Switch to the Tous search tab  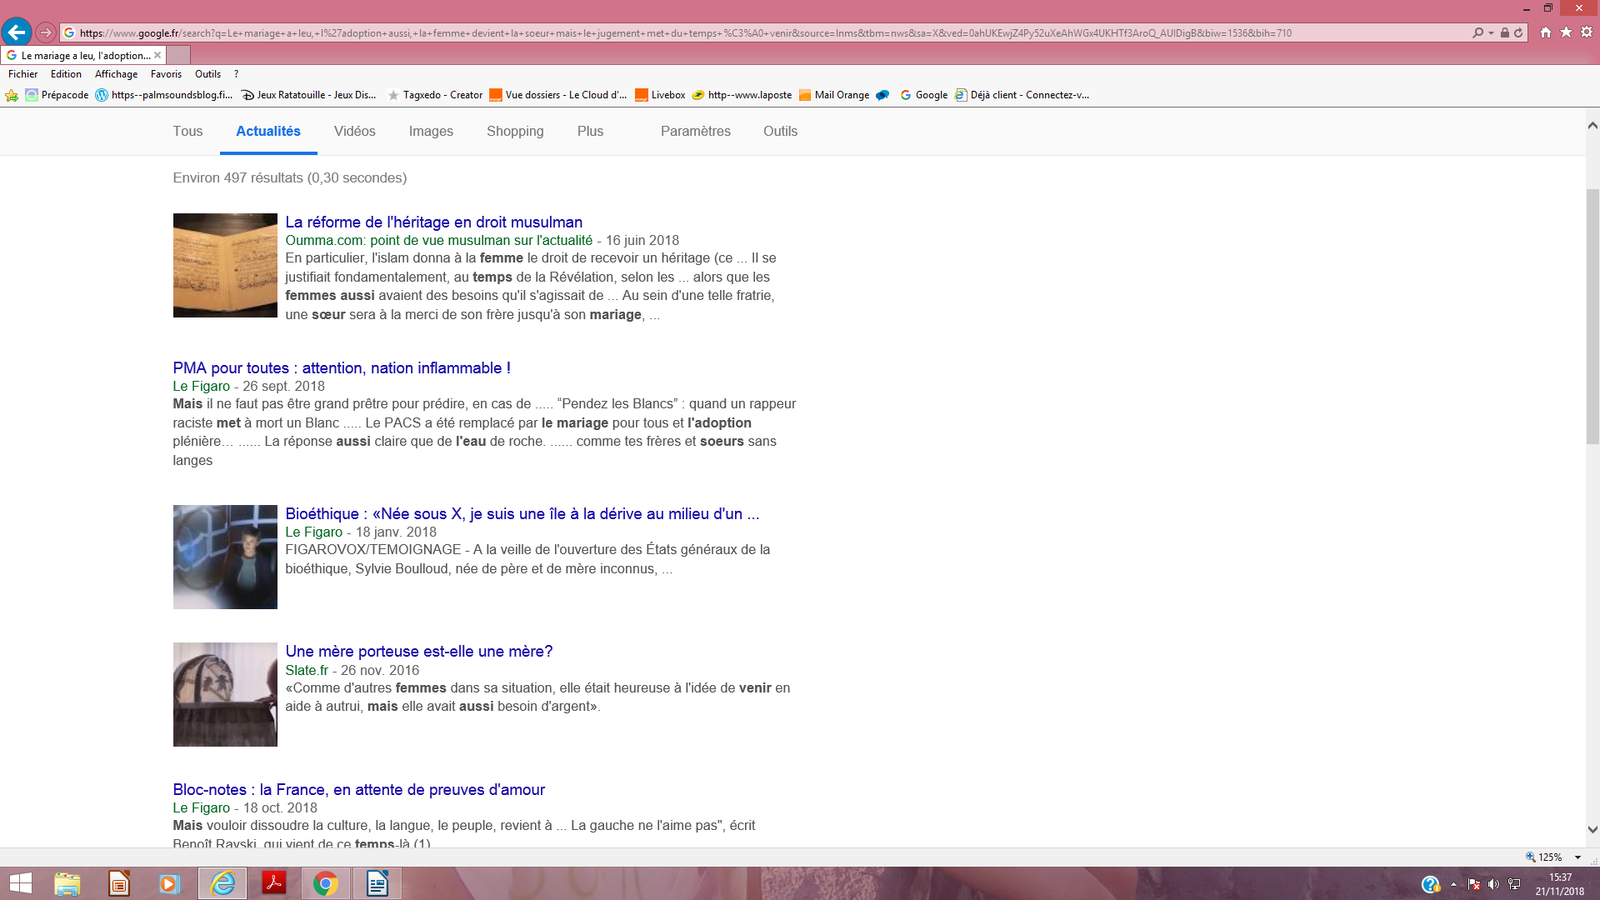(188, 131)
